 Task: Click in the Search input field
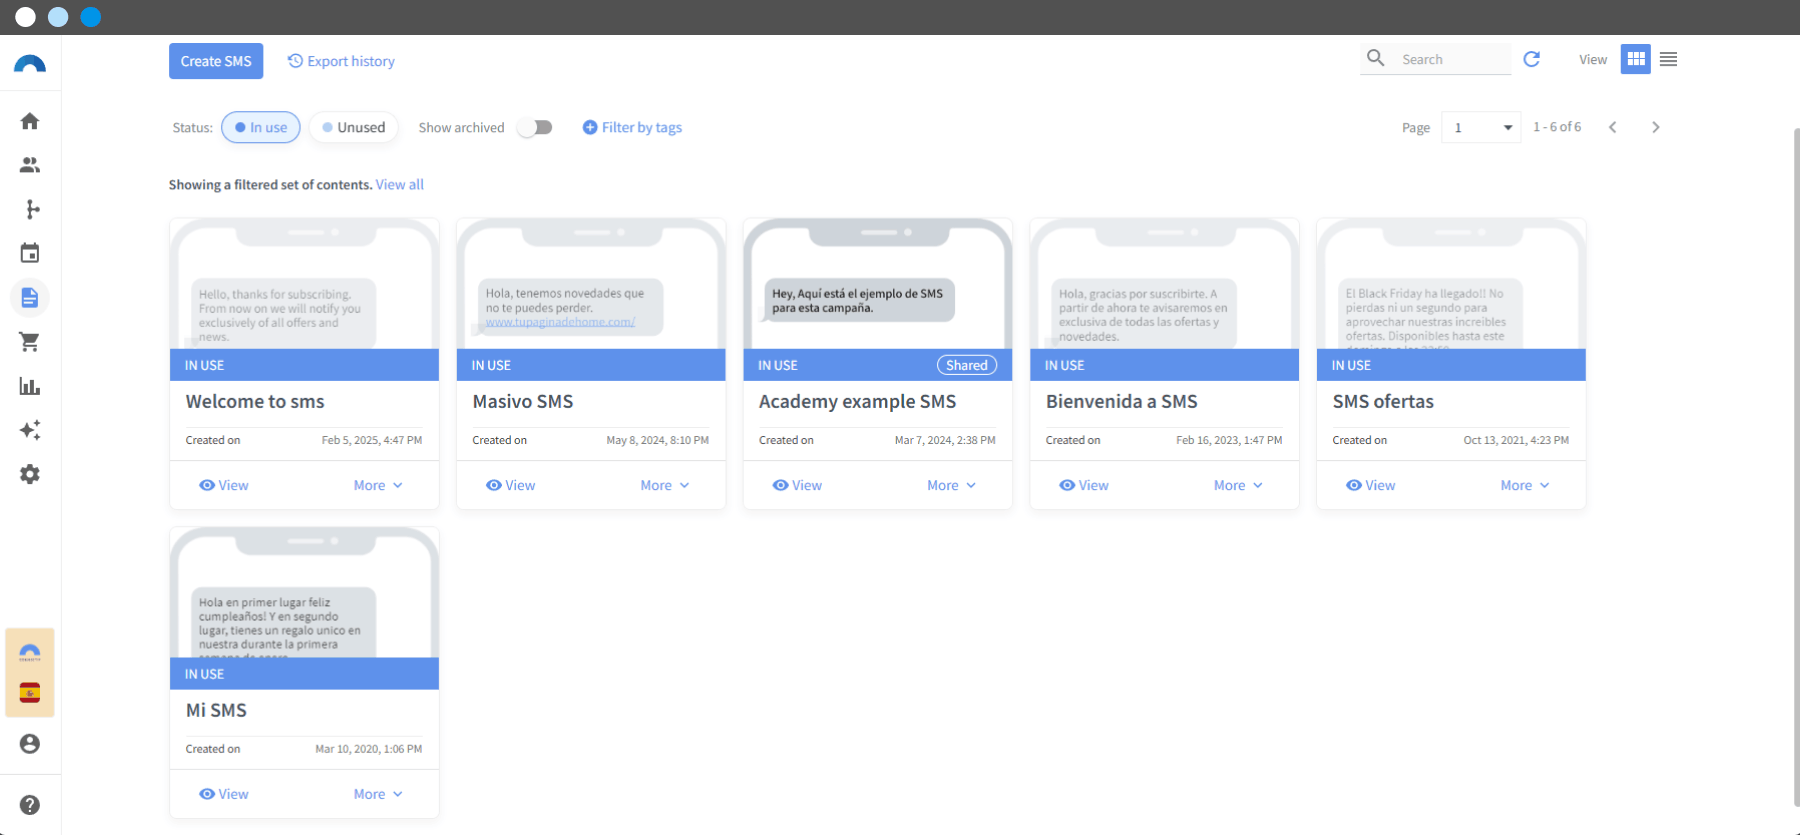[x=1454, y=59]
